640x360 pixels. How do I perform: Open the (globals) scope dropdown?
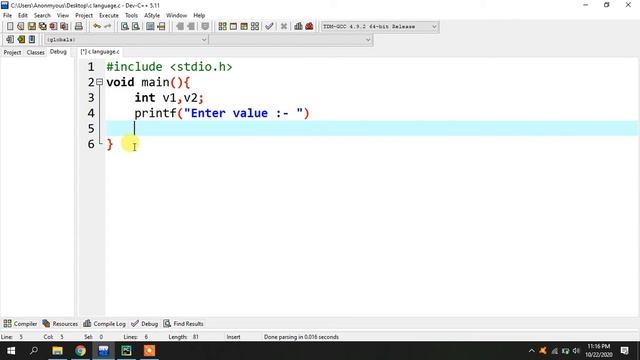click(x=126, y=40)
